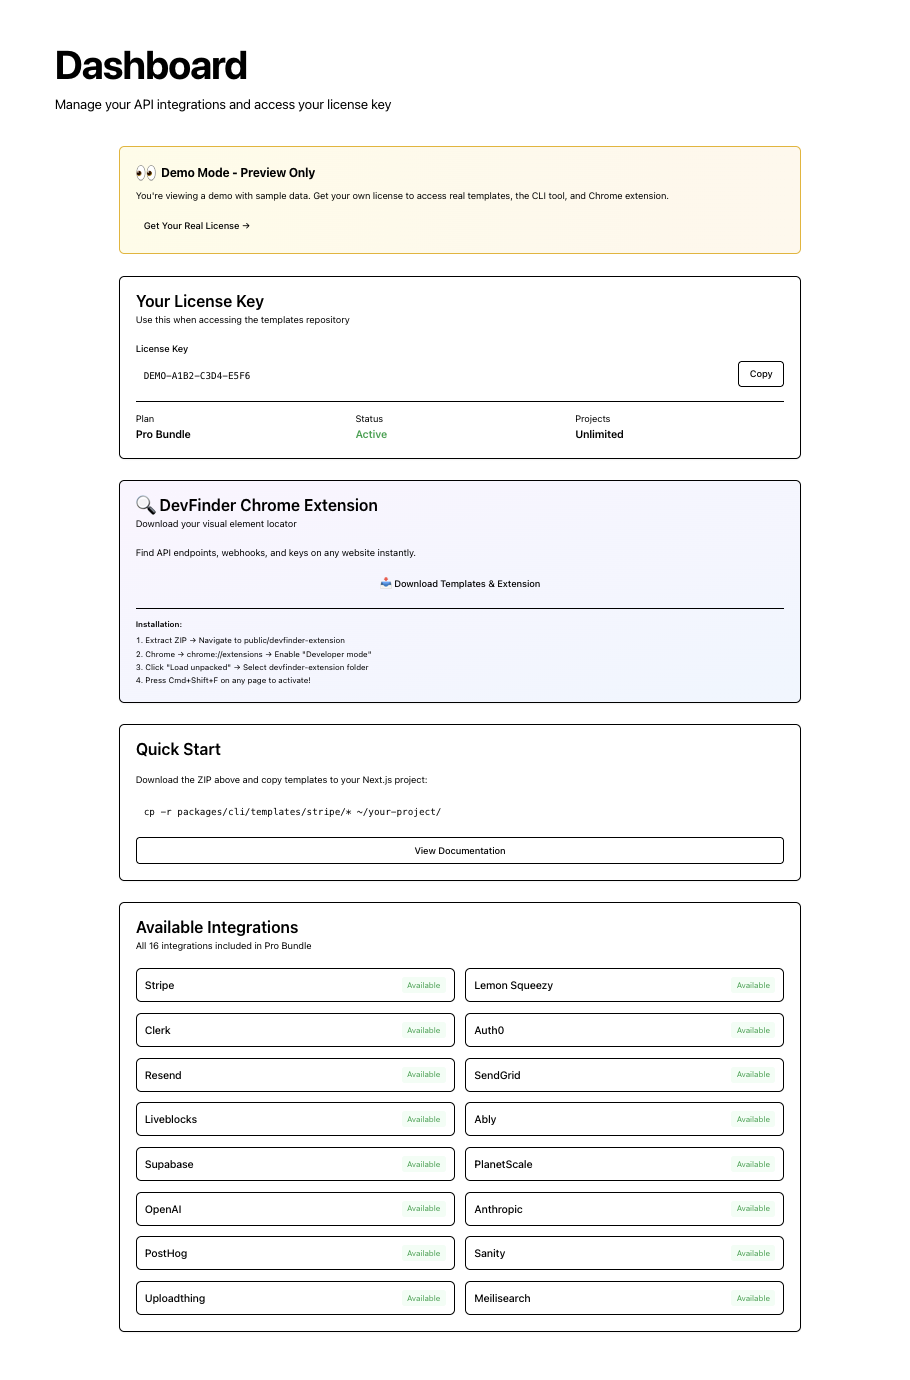Screen dimensions: 910x1380
Task: Select the license key DEMO-A1B2-C3D4-E5F6
Action: (196, 376)
